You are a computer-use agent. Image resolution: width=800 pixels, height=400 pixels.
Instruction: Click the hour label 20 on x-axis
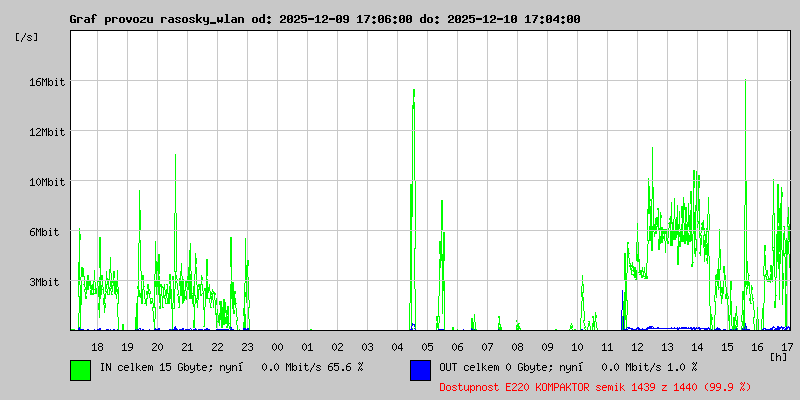click(157, 347)
